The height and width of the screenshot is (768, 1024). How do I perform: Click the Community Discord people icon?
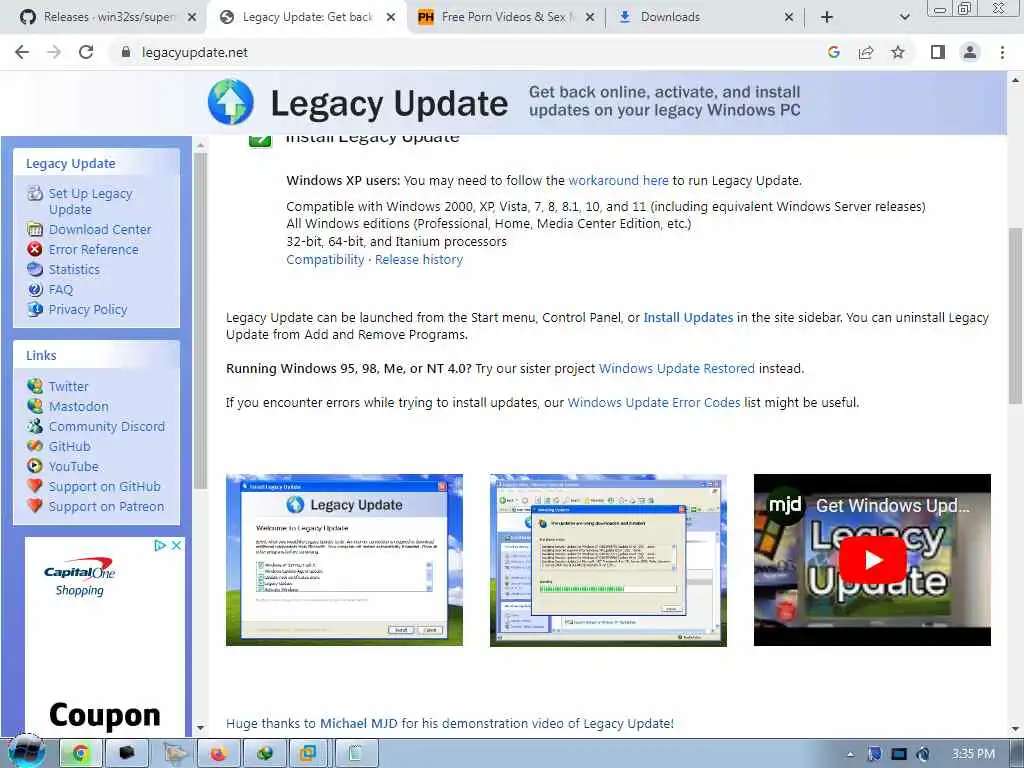point(35,426)
